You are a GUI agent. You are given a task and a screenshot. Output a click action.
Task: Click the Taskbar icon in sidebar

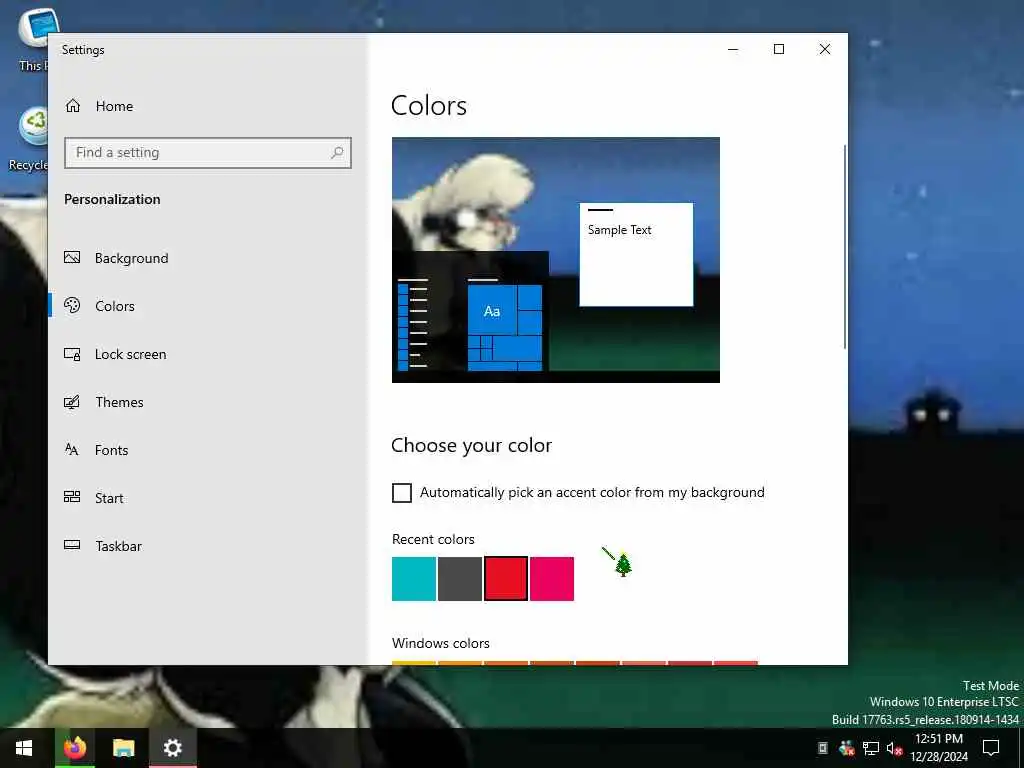pos(72,545)
